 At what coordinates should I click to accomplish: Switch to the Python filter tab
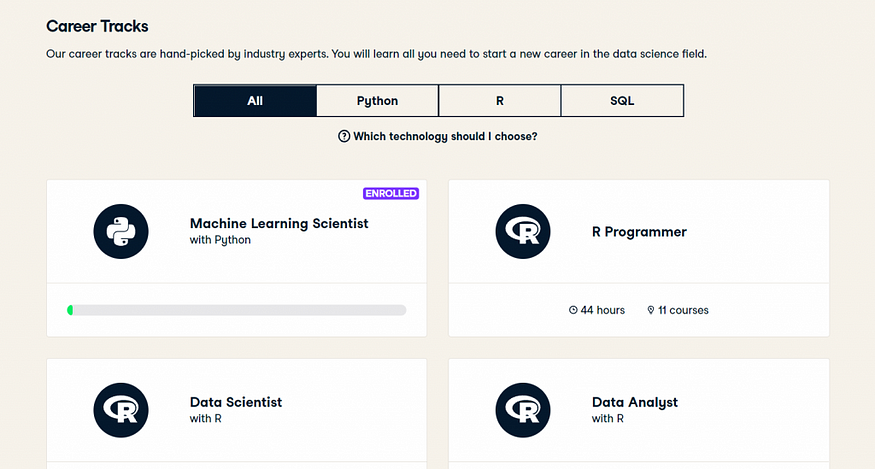pyautogui.click(x=377, y=101)
